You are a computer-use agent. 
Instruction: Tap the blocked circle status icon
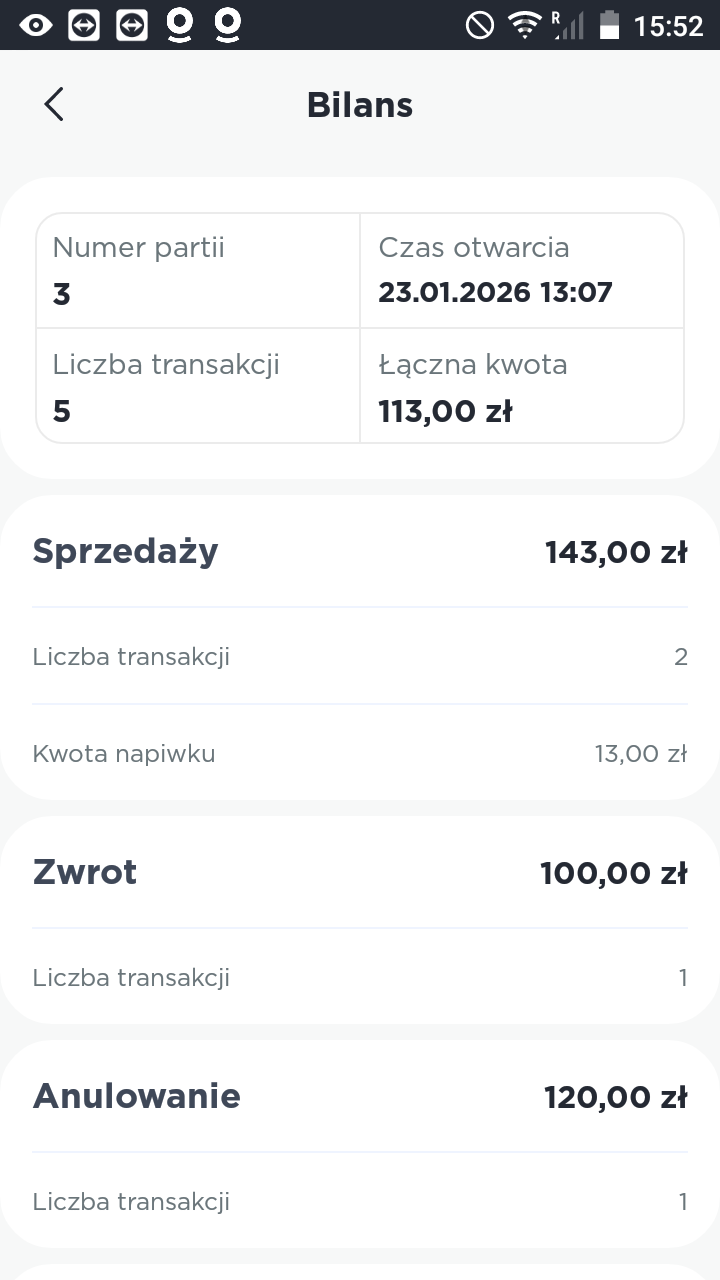pyautogui.click(x=480, y=25)
